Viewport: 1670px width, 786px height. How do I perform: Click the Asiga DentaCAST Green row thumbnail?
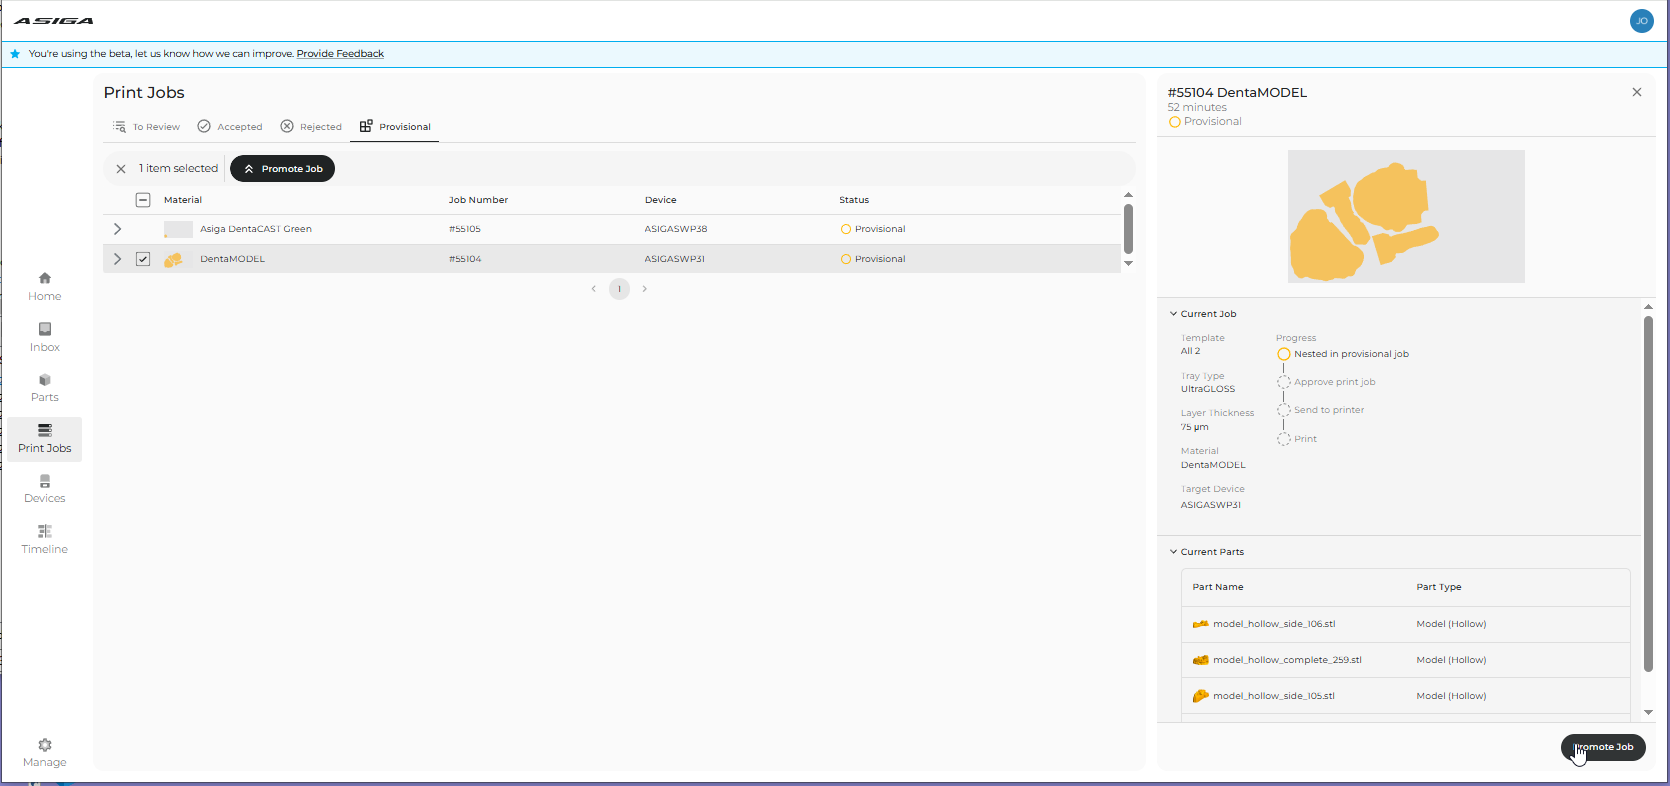(x=178, y=229)
